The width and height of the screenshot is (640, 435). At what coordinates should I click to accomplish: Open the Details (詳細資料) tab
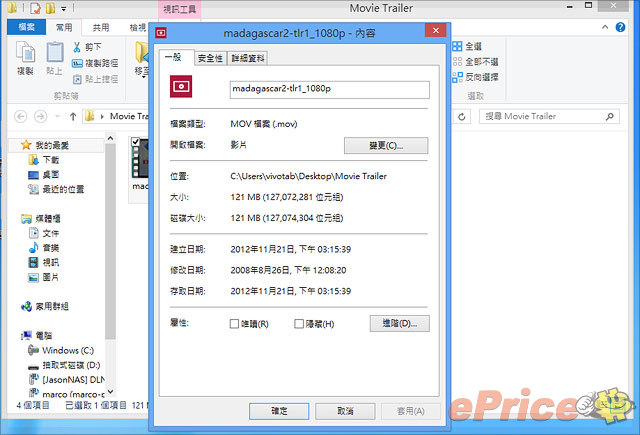tap(248, 58)
